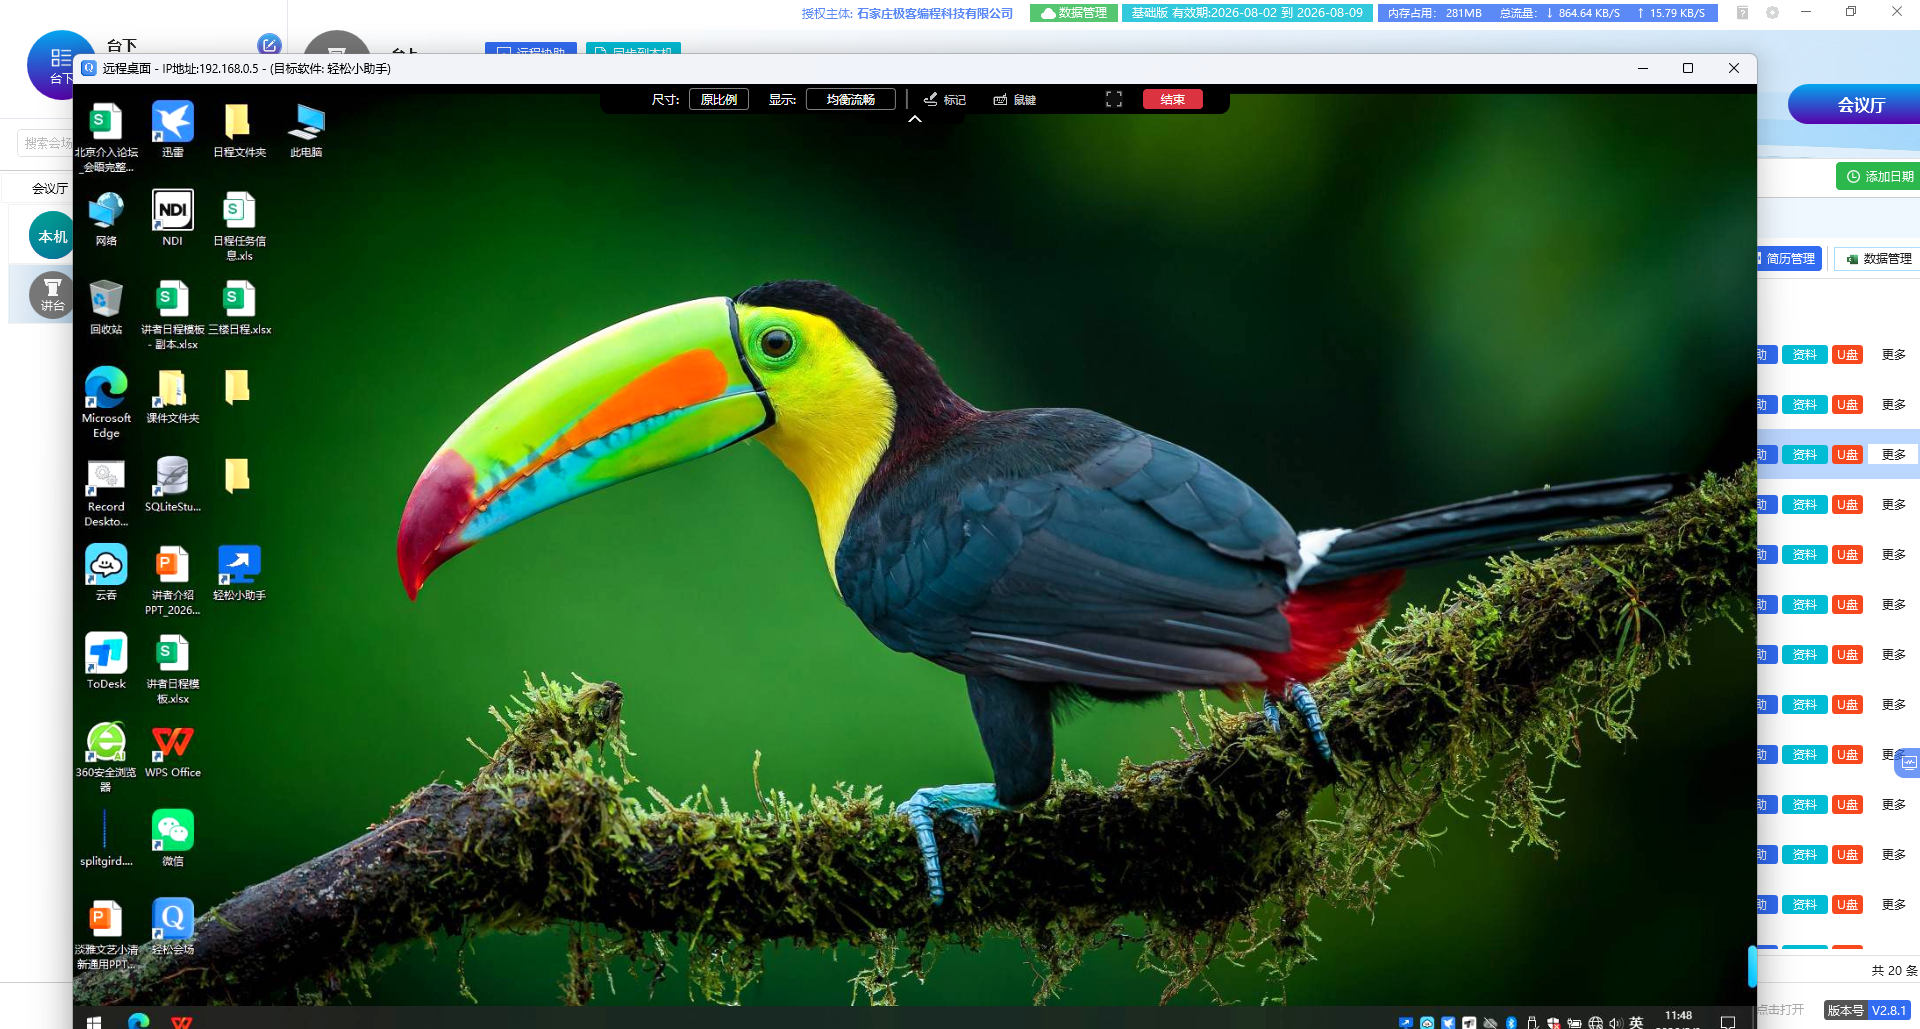Open the SQLiteStudio desktop shortcut
Screen dimensions: 1920x1029
(x=172, y=484)
